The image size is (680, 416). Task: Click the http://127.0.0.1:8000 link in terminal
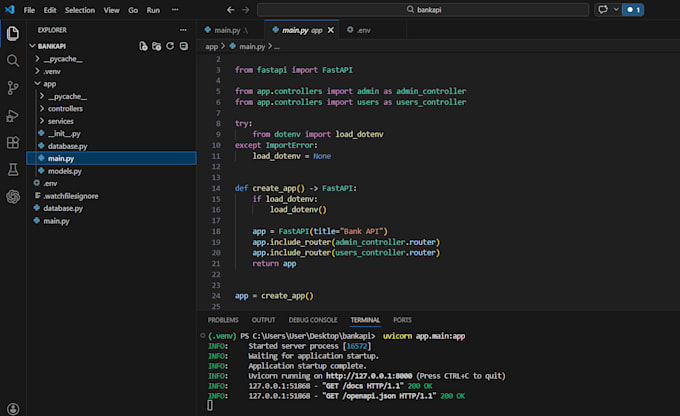click(x=369, y=376)
